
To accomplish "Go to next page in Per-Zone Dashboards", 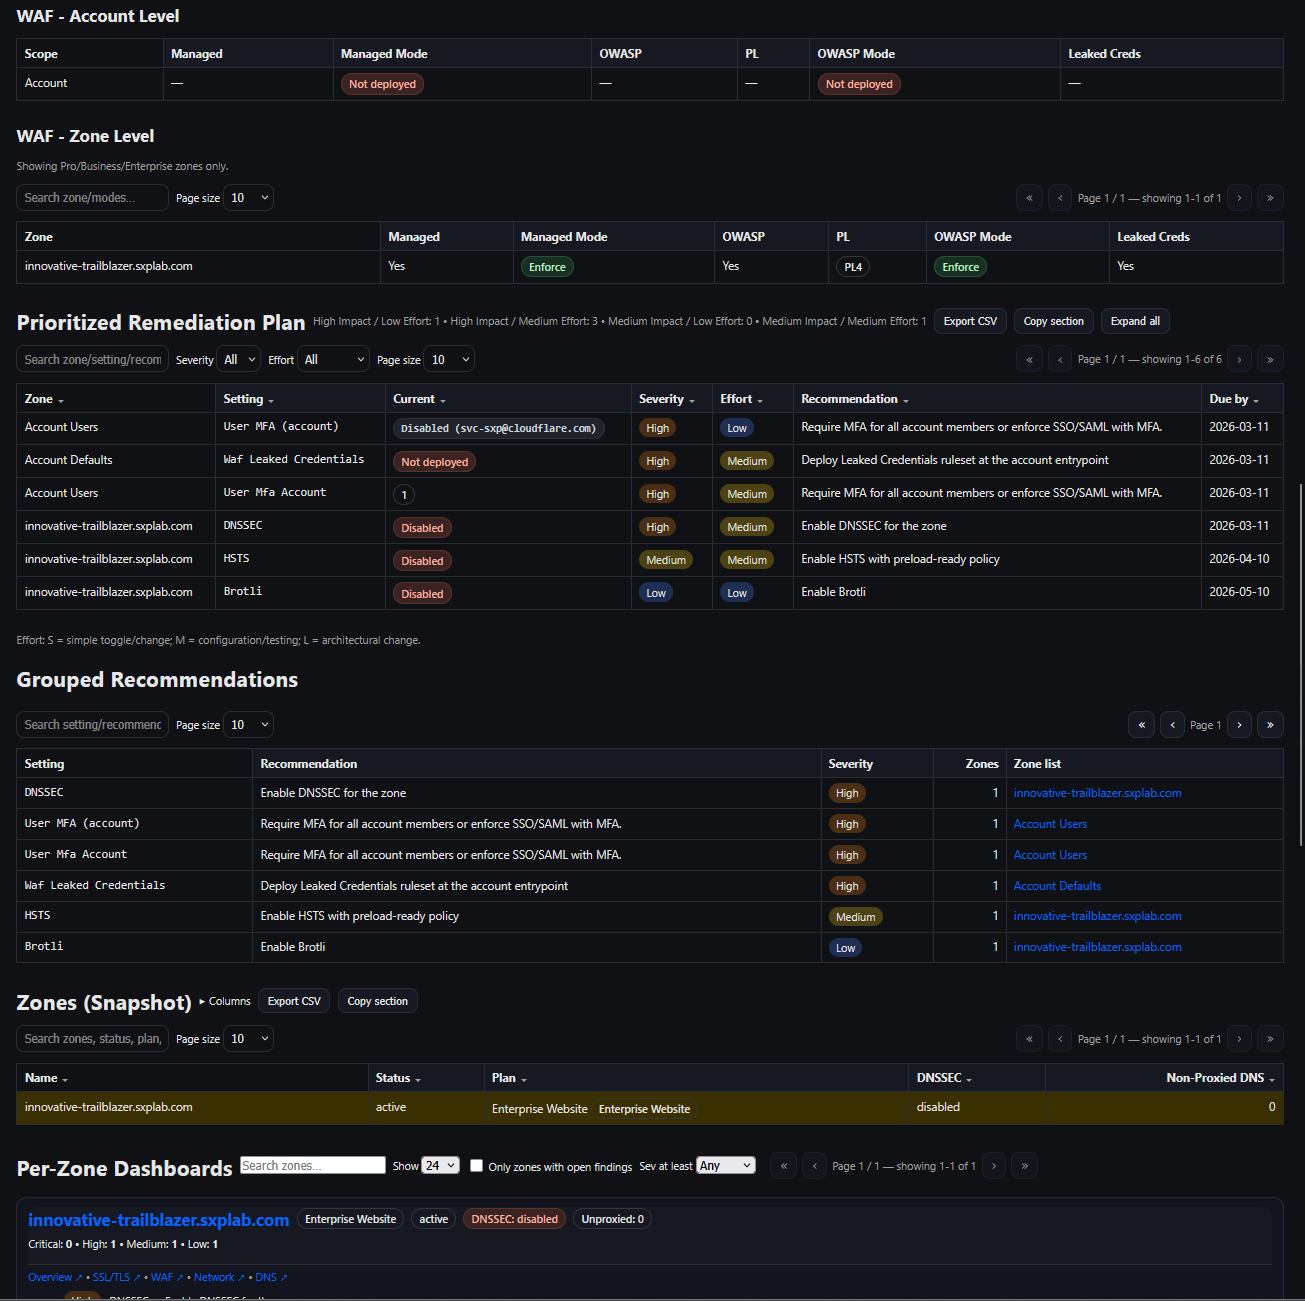I will 993,1165.
